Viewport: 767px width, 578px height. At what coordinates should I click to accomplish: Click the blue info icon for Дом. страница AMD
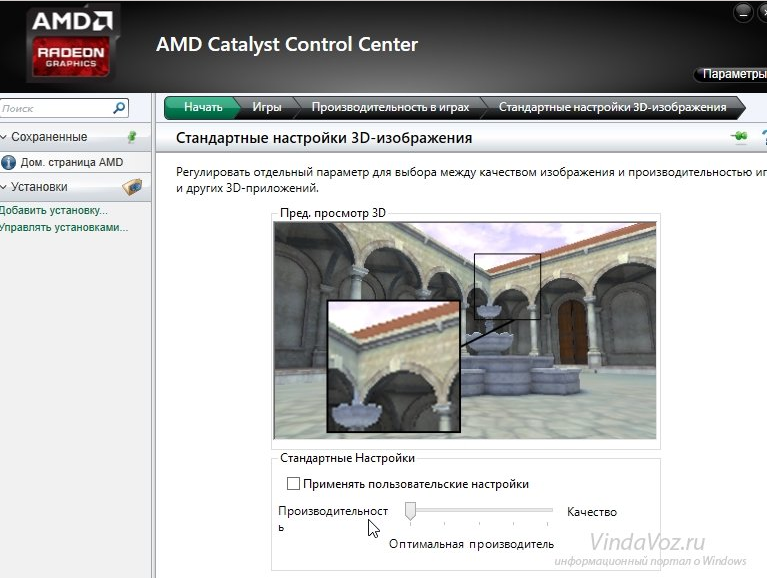[x=8, y=162]
